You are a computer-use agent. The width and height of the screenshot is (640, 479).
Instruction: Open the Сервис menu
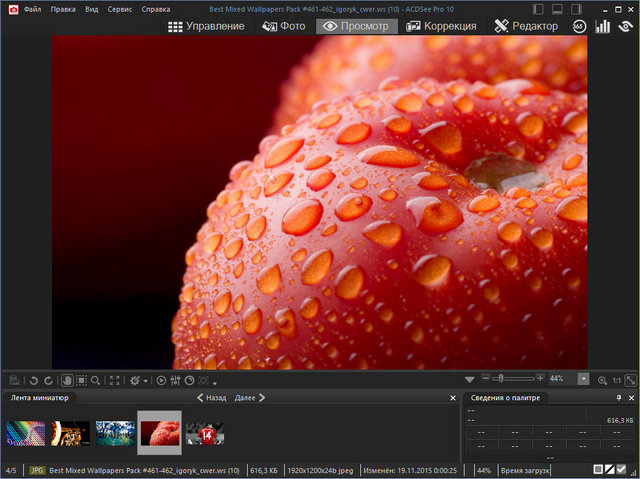coord(119,9)
